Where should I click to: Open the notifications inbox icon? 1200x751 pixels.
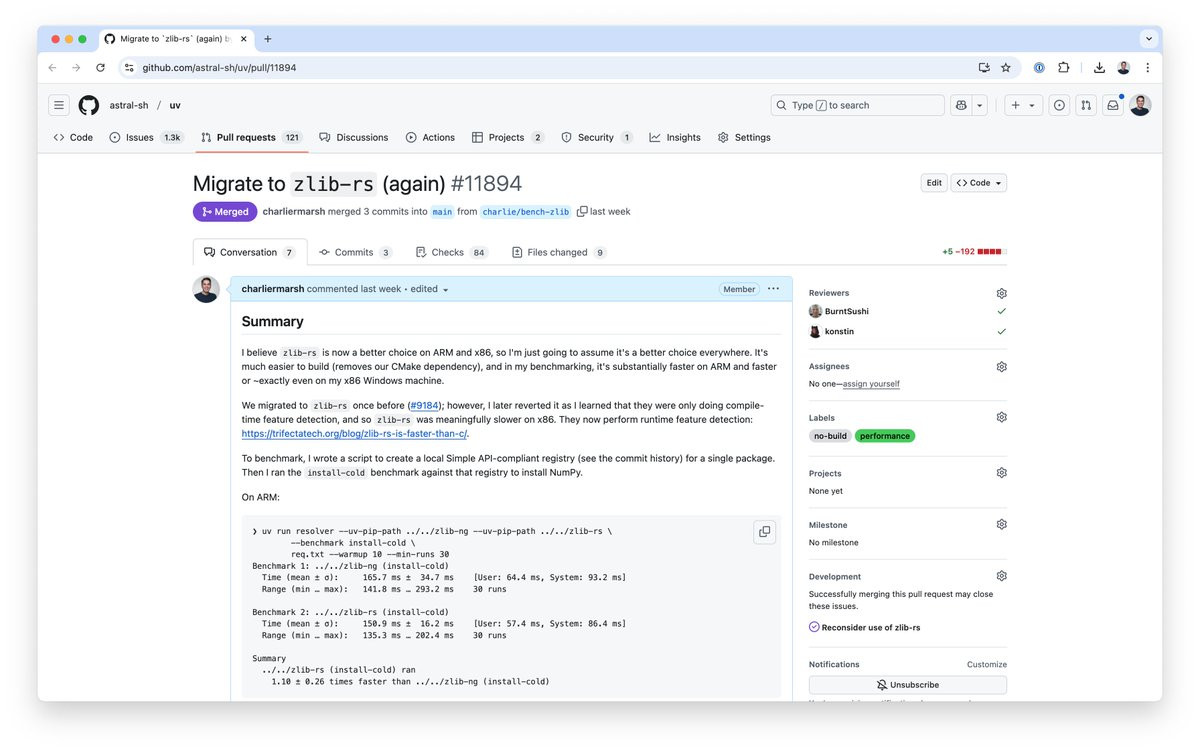1112,105
